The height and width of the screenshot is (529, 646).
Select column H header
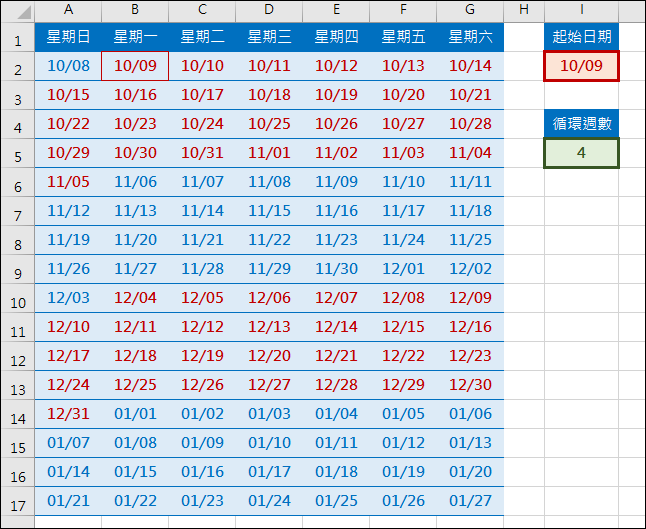[524, 10]
